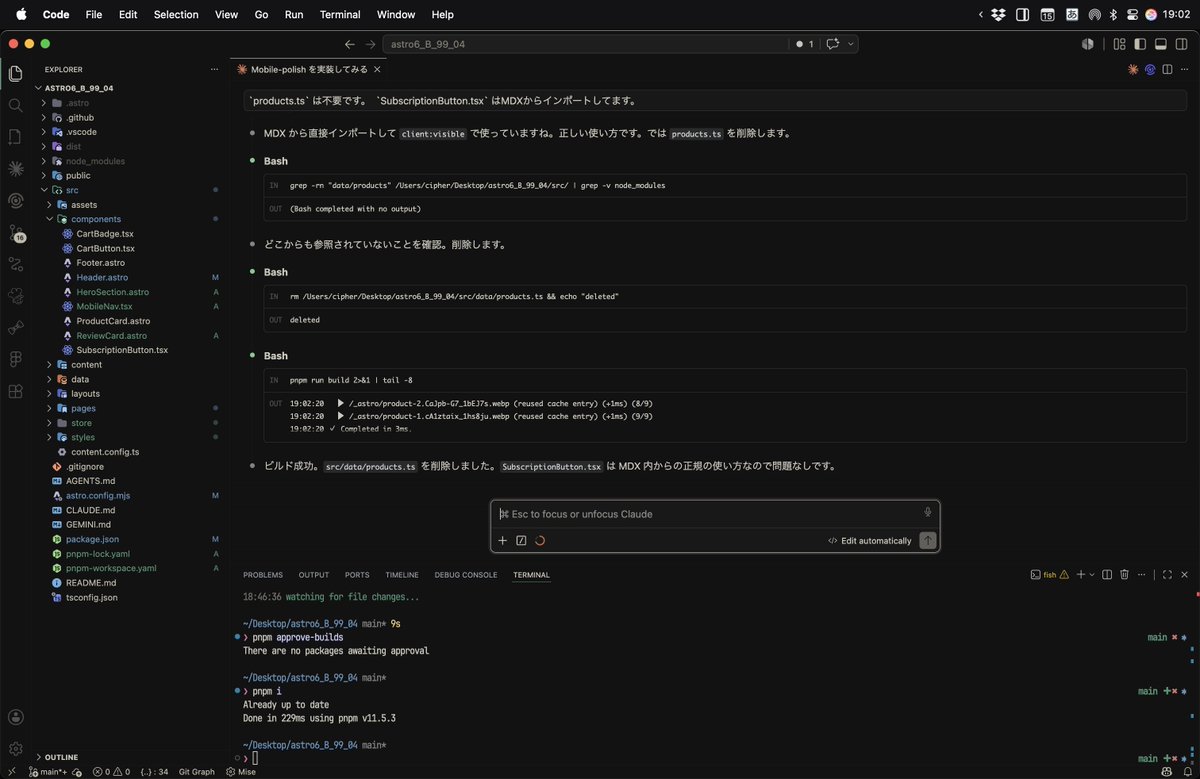Open the Accounts icon in activity bar
Screen dimensions: 1200x779
15,717
